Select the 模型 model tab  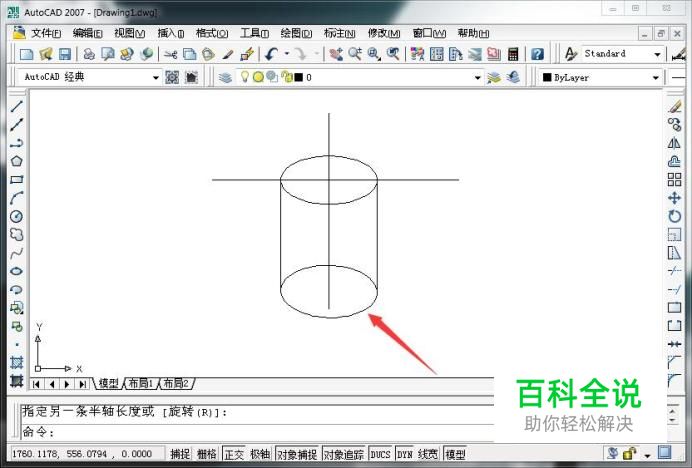click(x=108, y=383)
